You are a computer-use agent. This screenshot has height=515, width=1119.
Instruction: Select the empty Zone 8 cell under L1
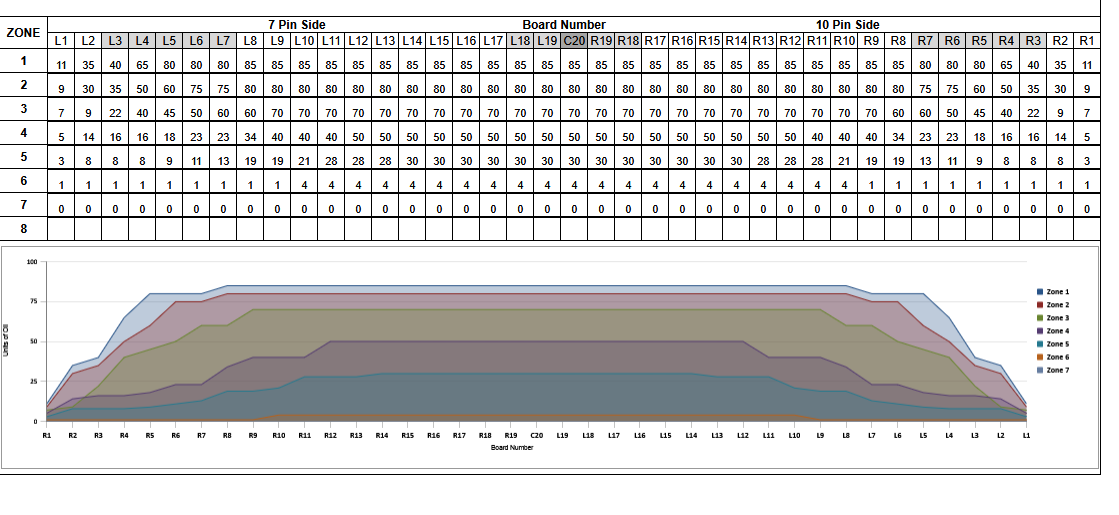61,229
